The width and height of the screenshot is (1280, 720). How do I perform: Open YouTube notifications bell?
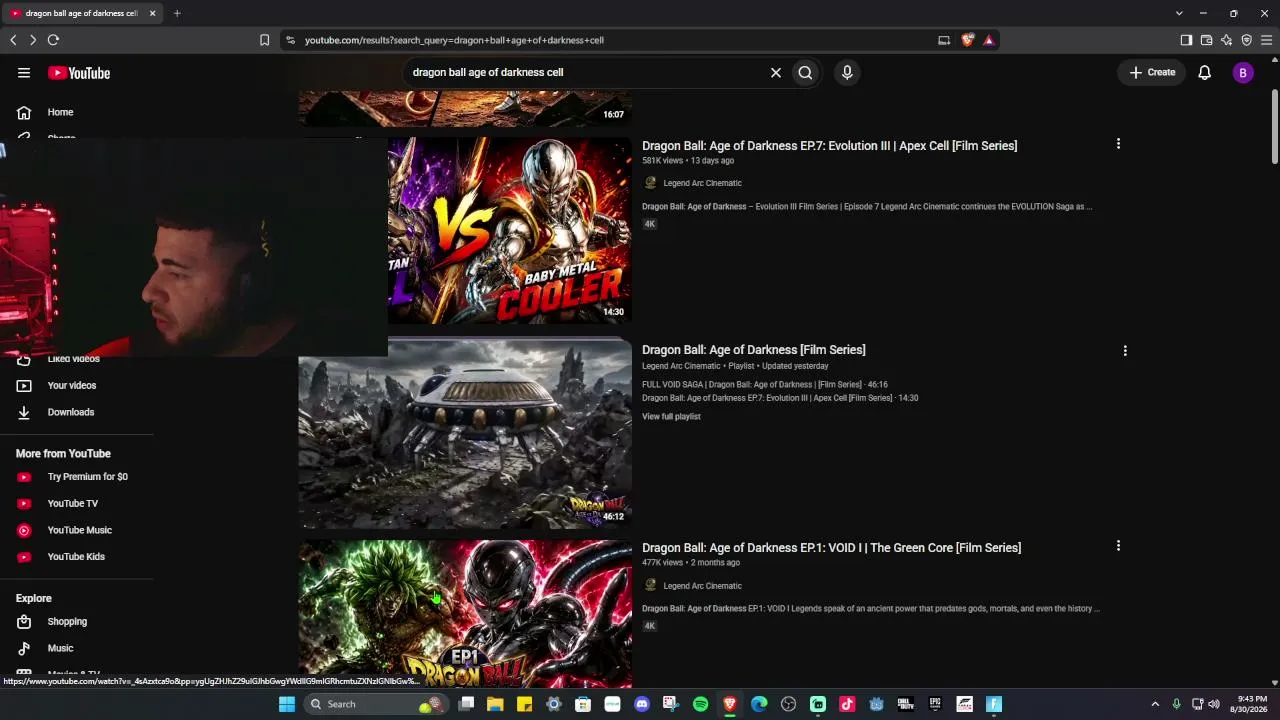tap(1205, 72)
